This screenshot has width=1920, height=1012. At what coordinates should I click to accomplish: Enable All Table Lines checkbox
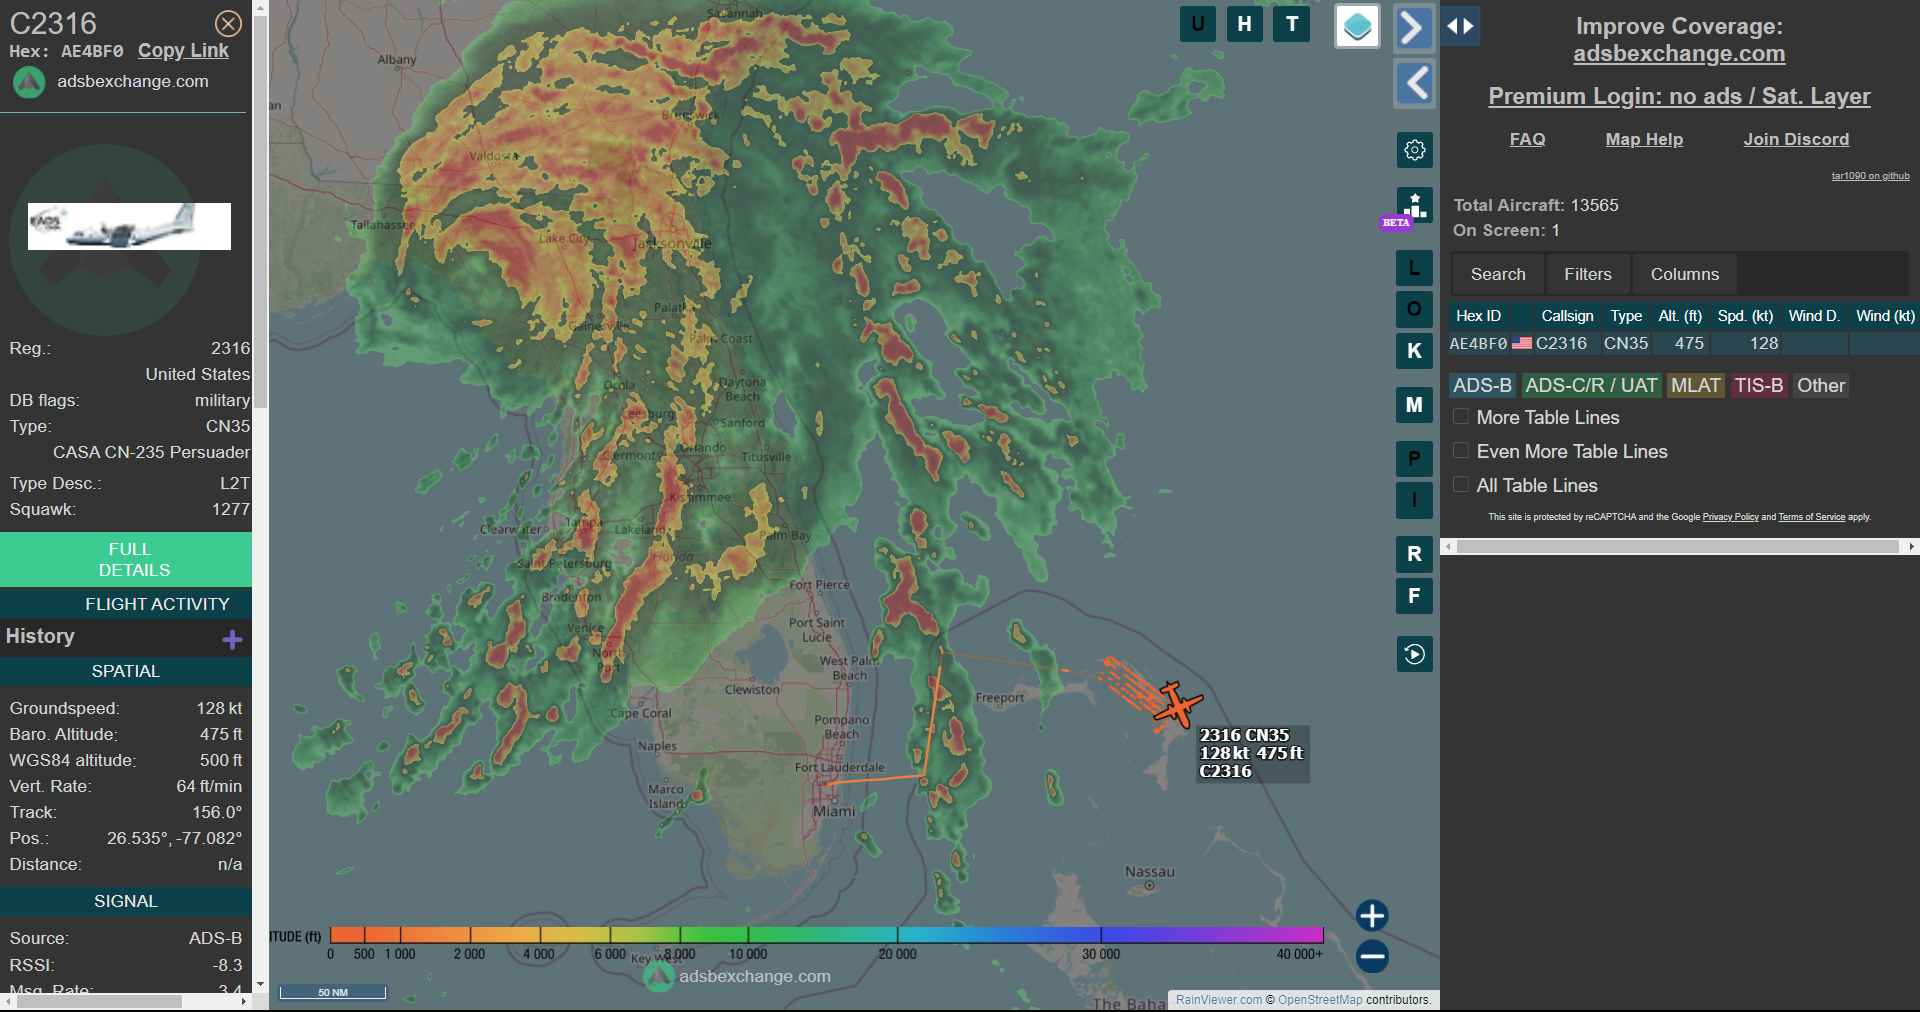click(1461, 485)
